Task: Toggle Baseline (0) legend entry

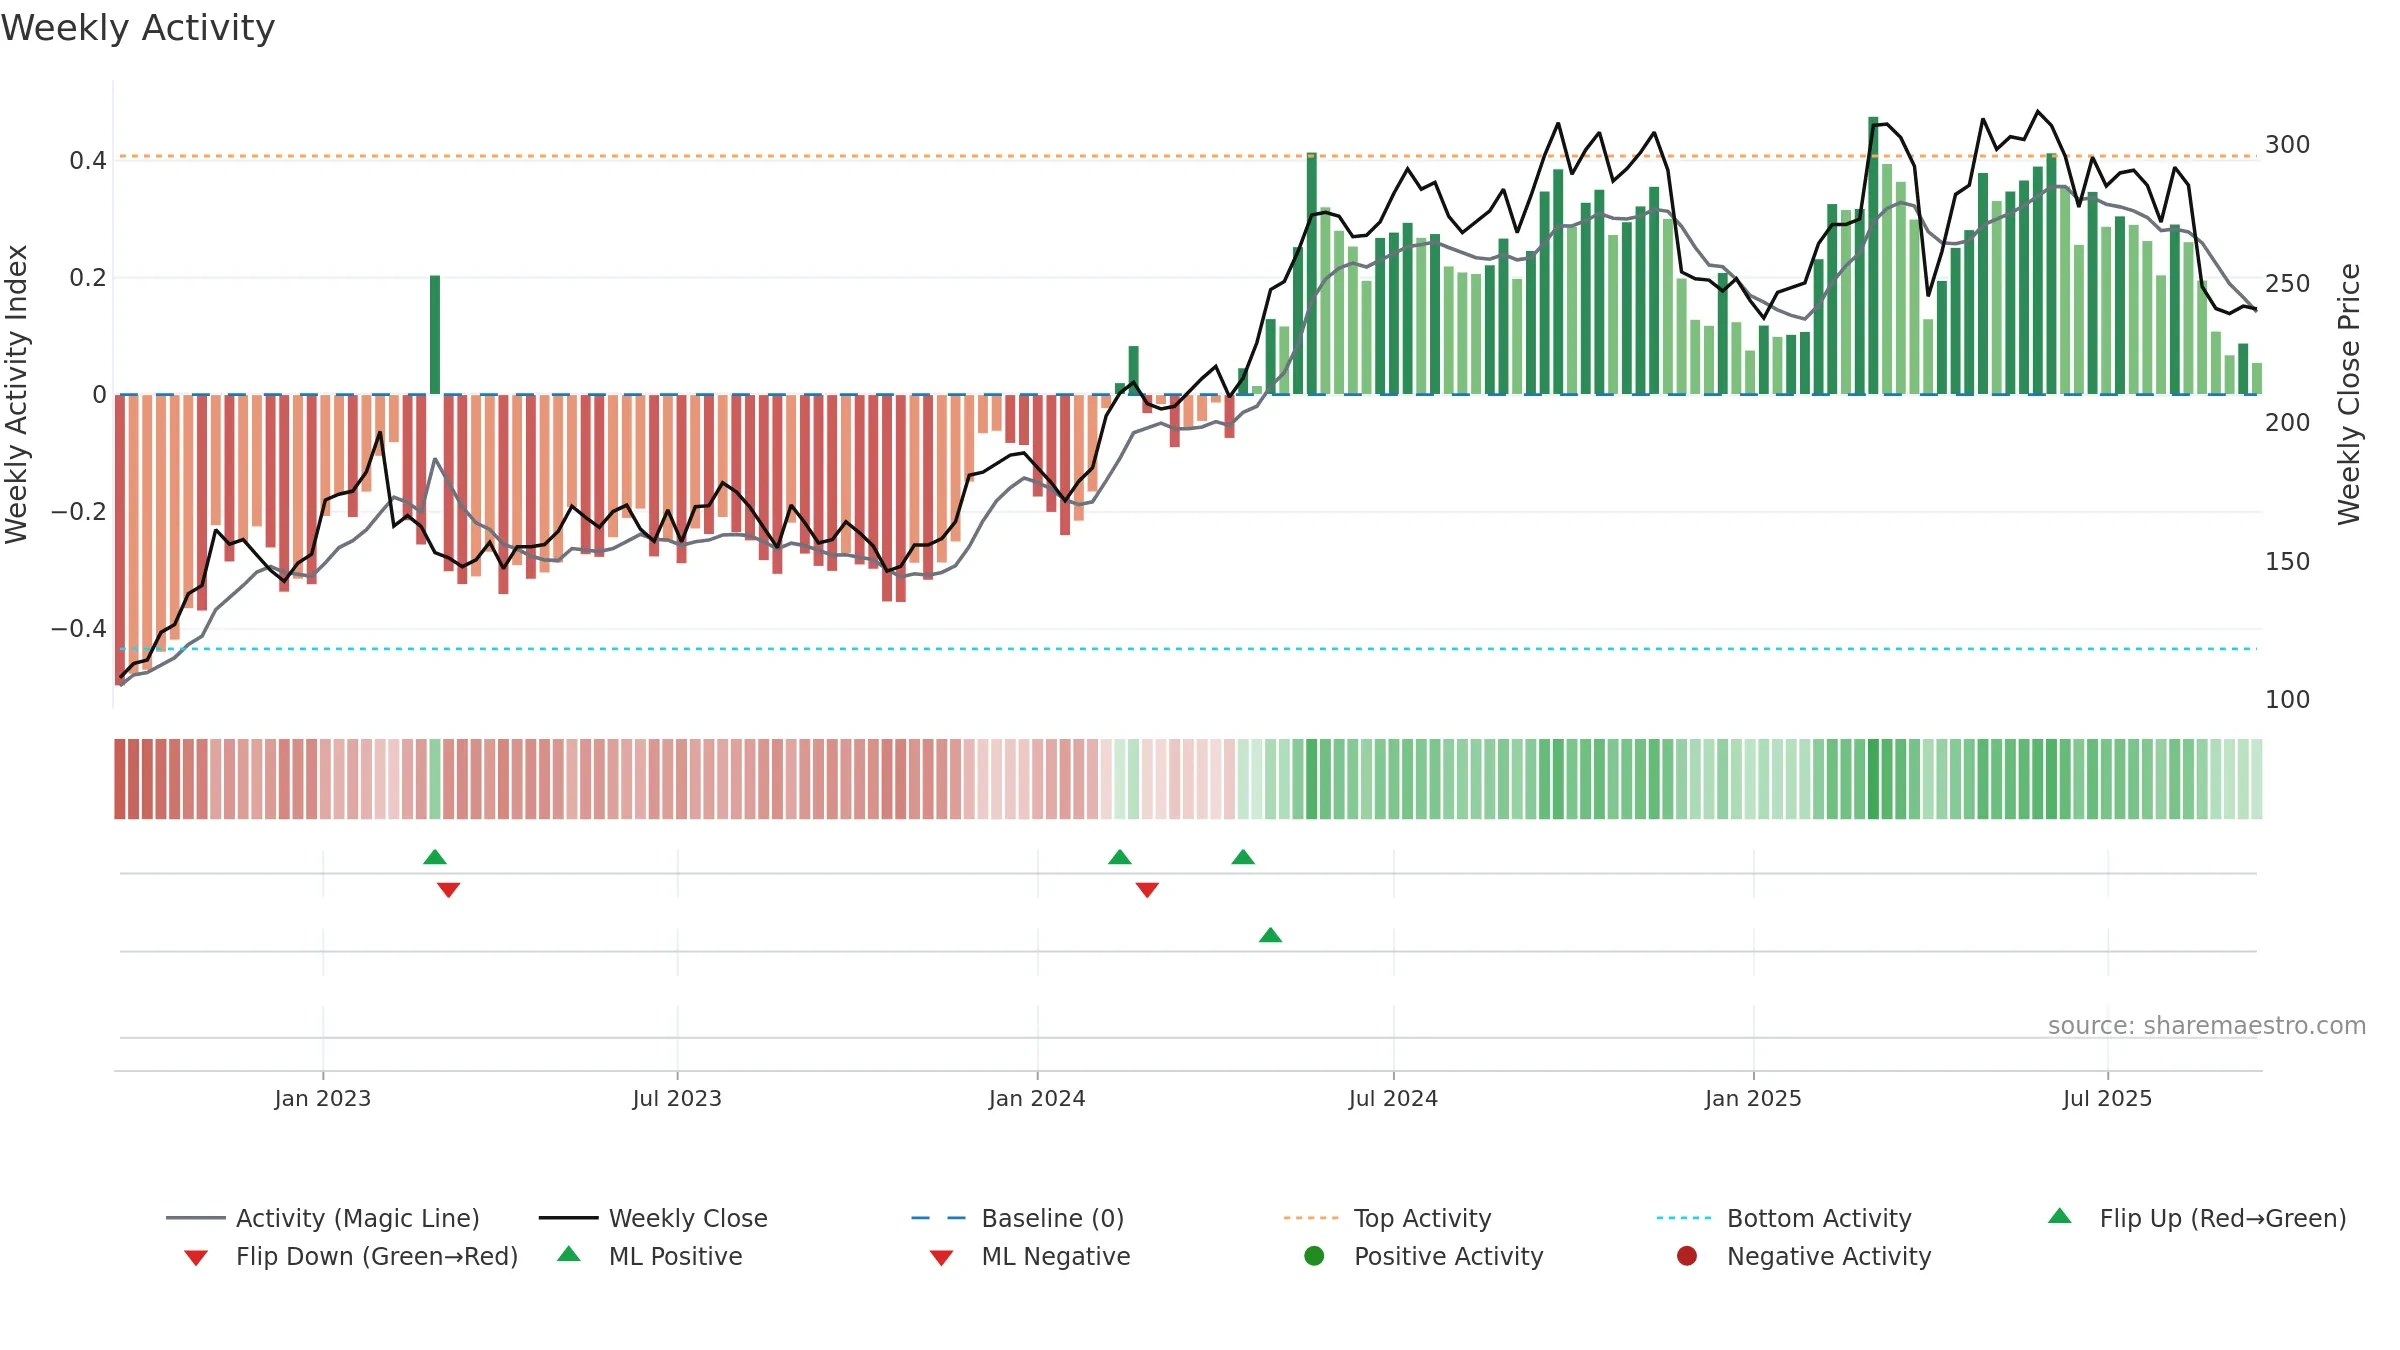Action: coord(1018,1218)
